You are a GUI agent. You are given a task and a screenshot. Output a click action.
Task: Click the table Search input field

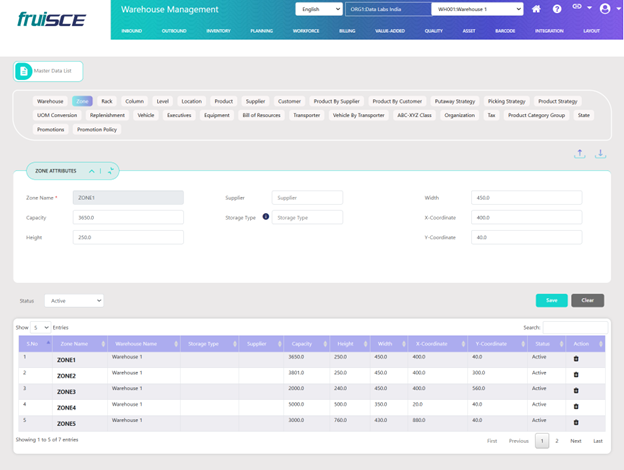pos(575,327)
